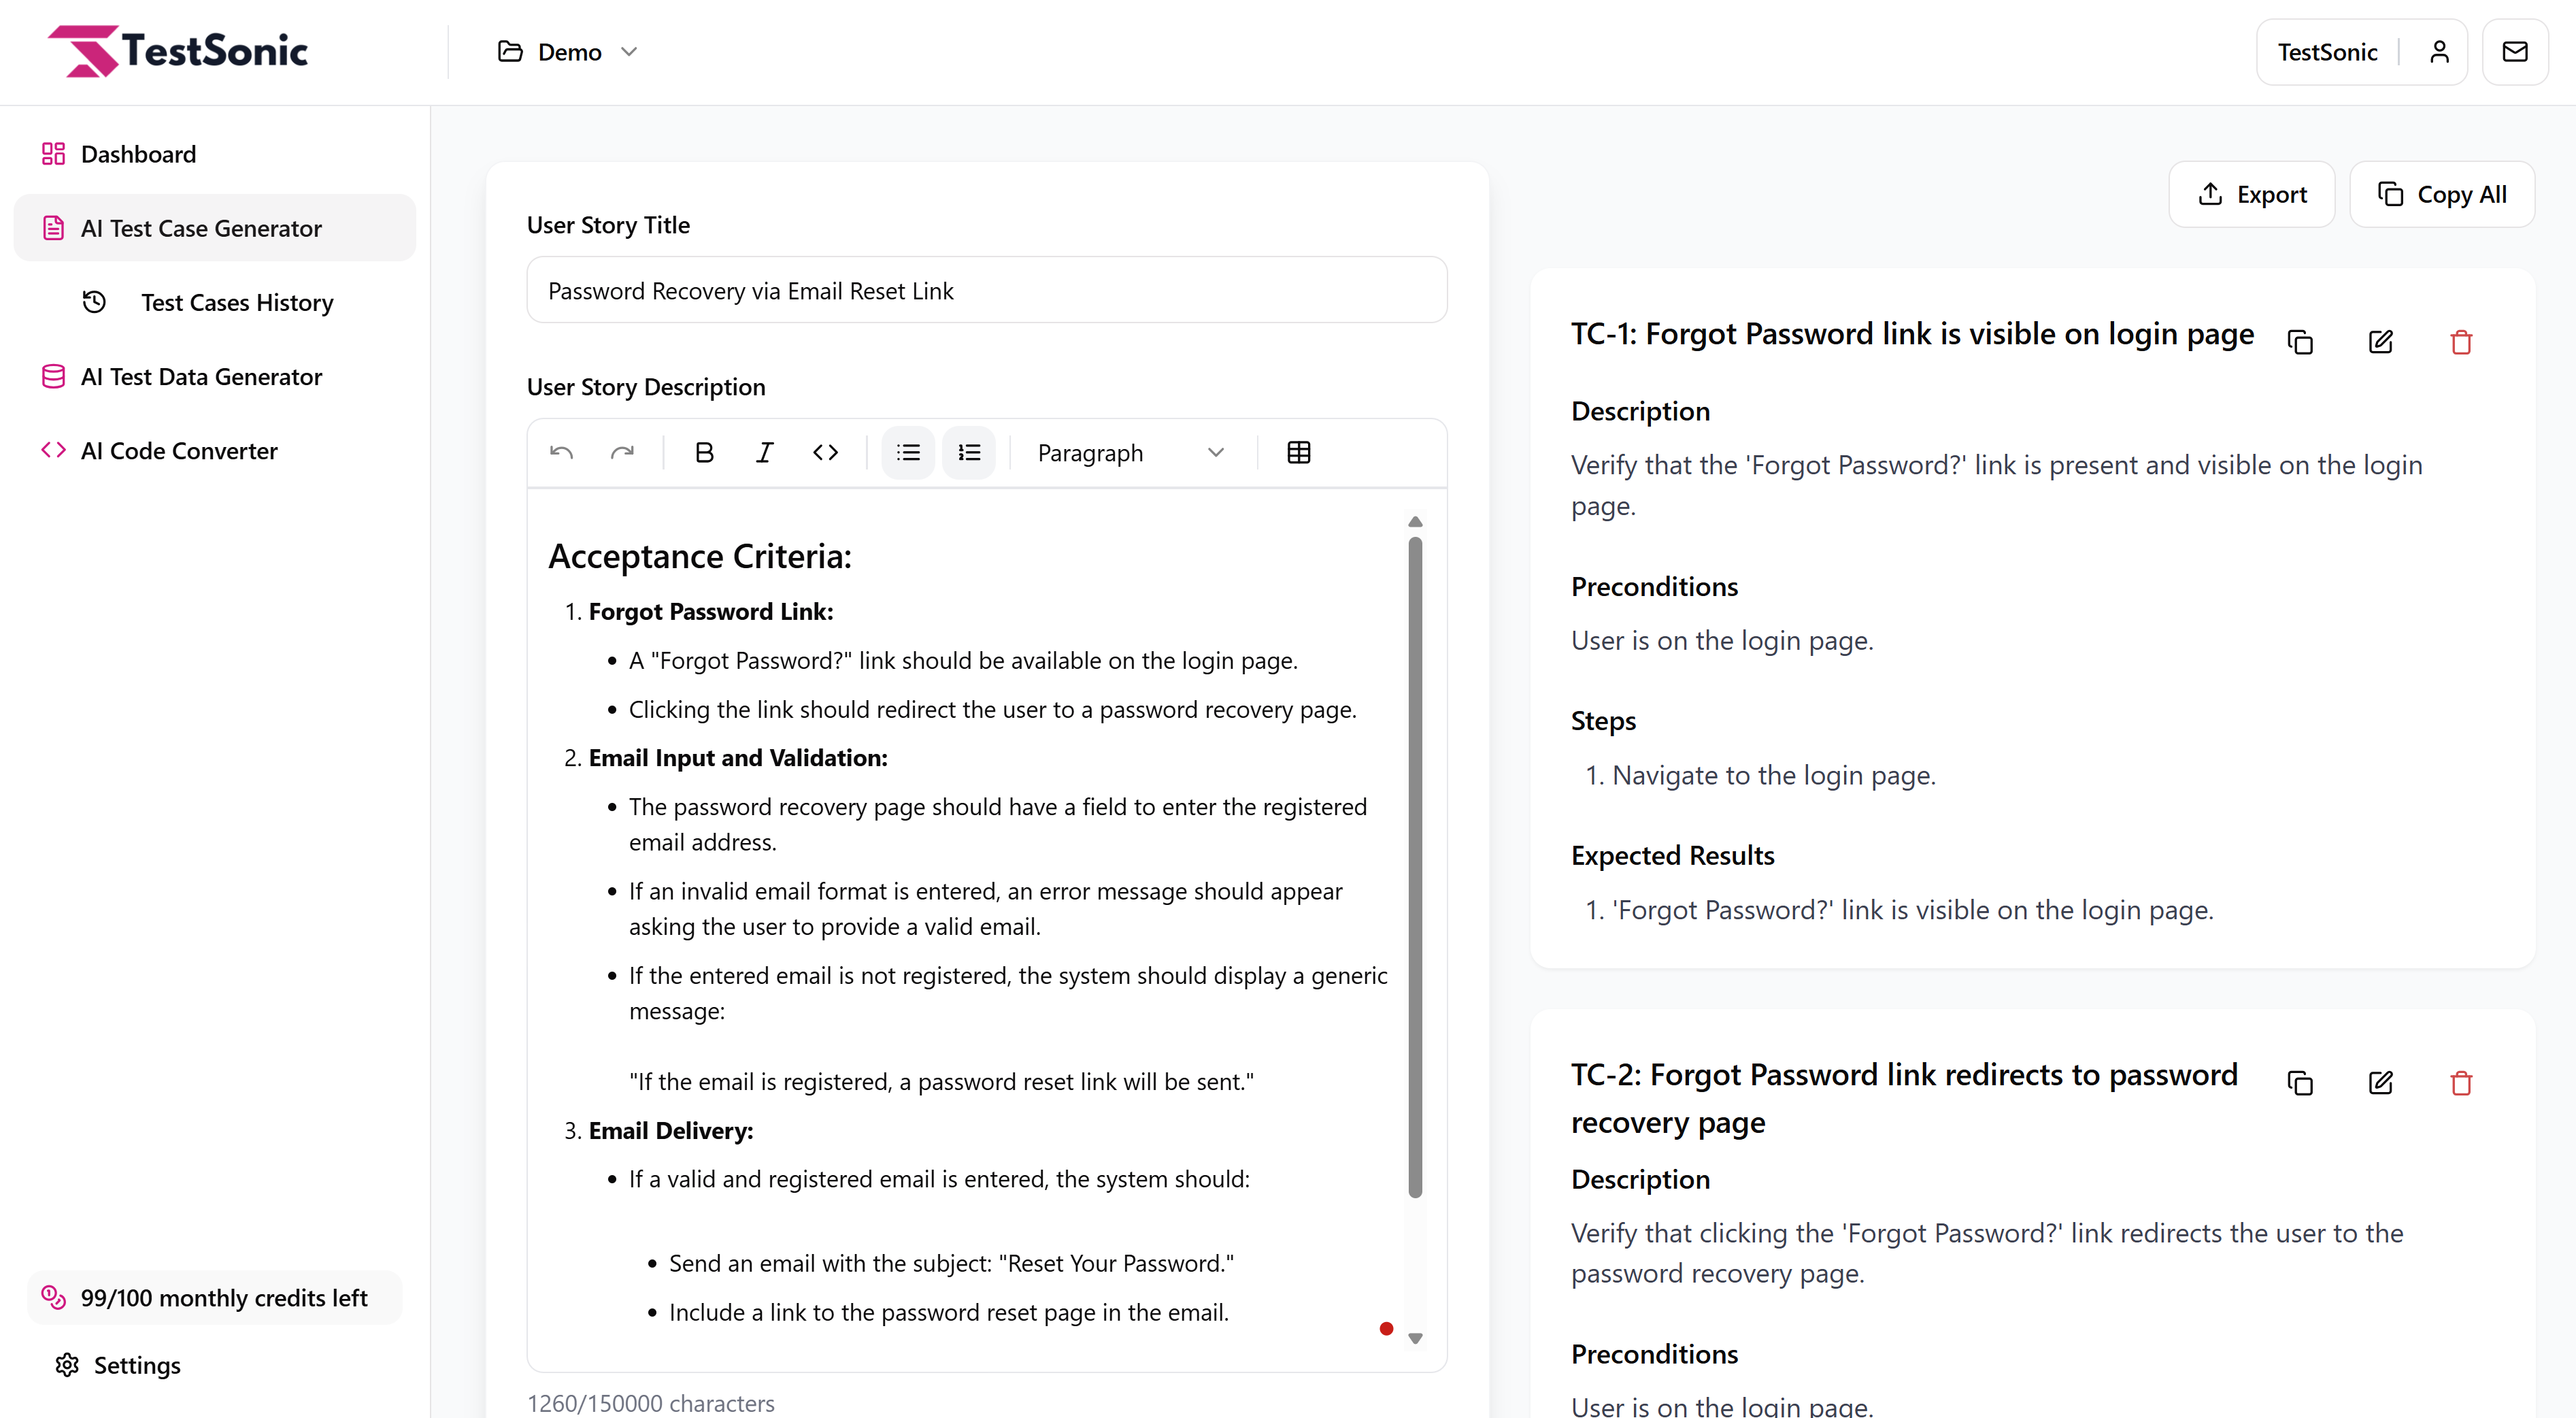Edit test case TC-2 using the pencil icon

2381,1082
